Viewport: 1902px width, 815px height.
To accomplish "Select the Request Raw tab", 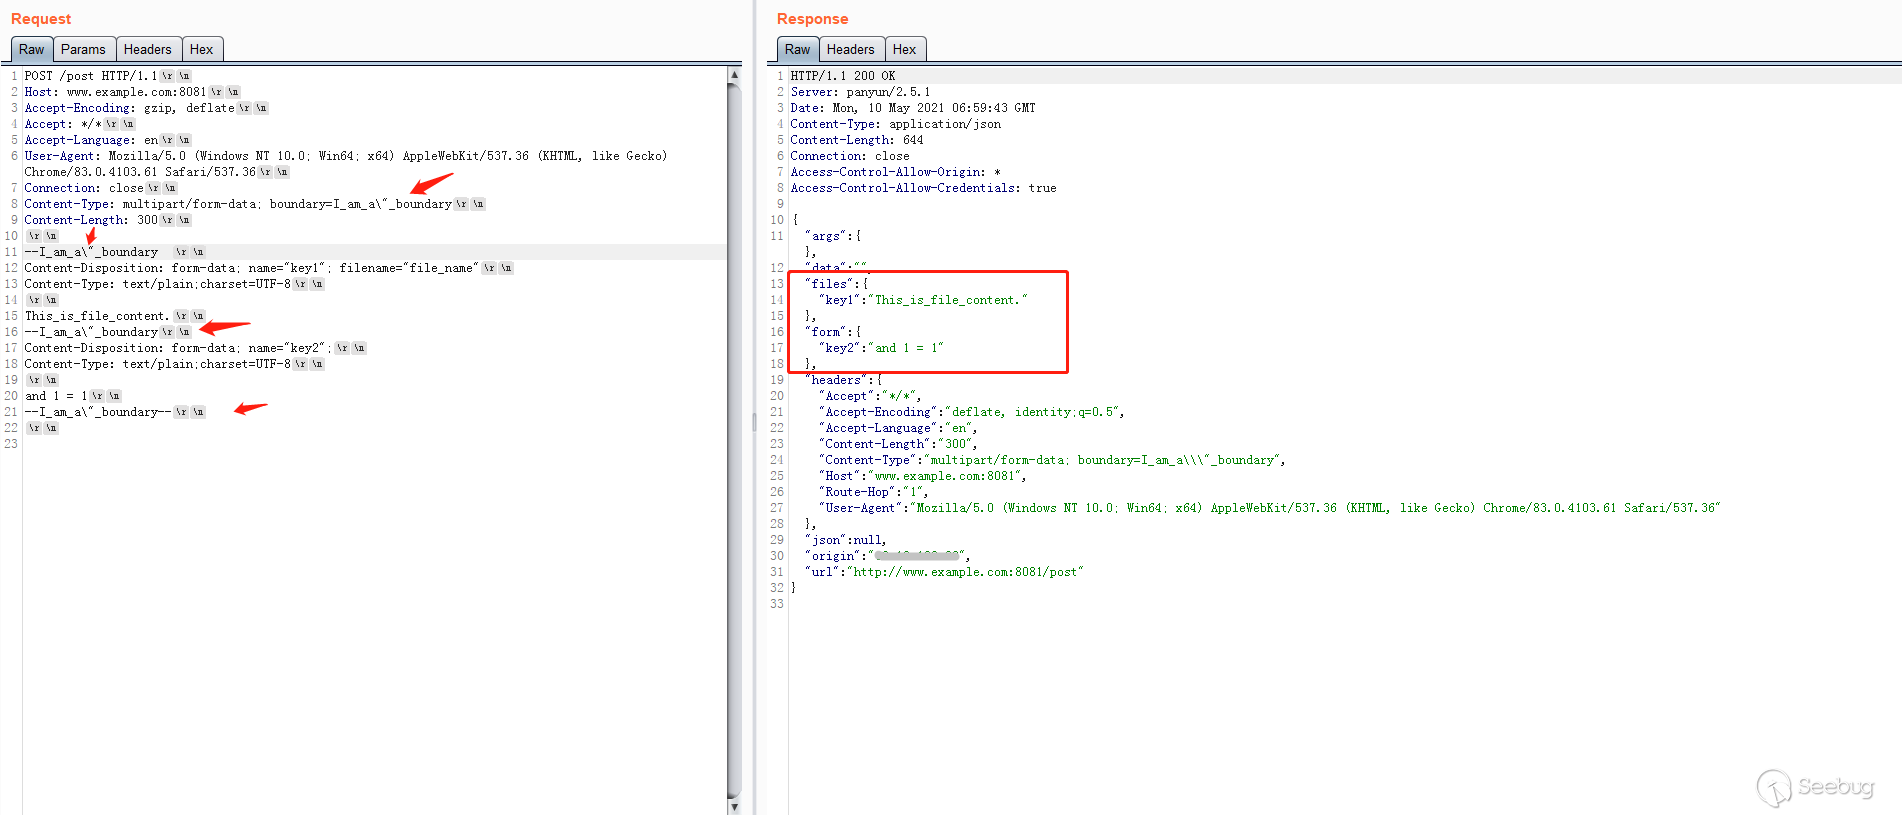I will pos(31,49).
